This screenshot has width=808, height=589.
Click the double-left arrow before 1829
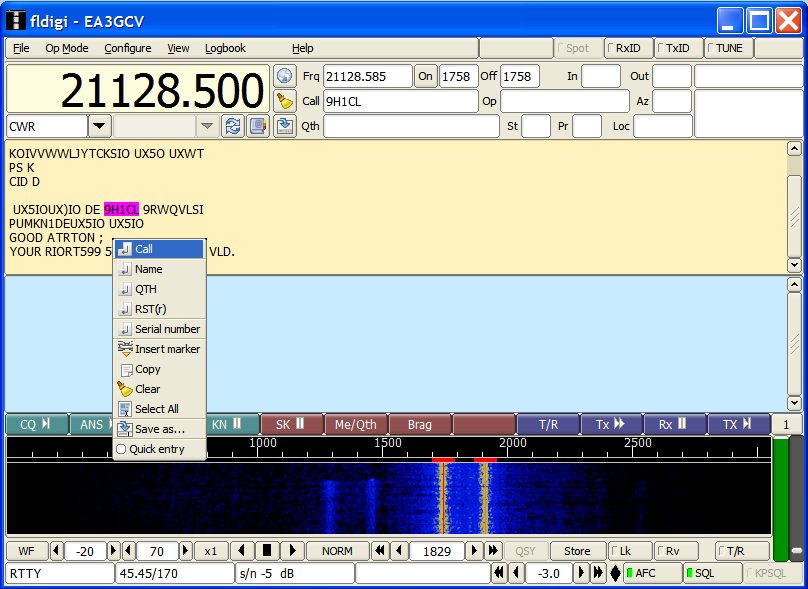[x=380, y=551]
